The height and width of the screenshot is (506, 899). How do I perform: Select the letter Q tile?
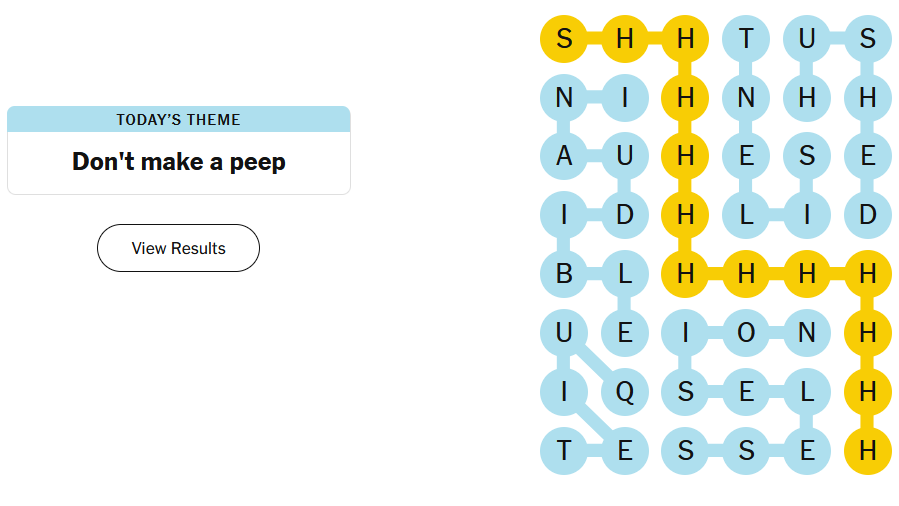[x=625, y=392]
